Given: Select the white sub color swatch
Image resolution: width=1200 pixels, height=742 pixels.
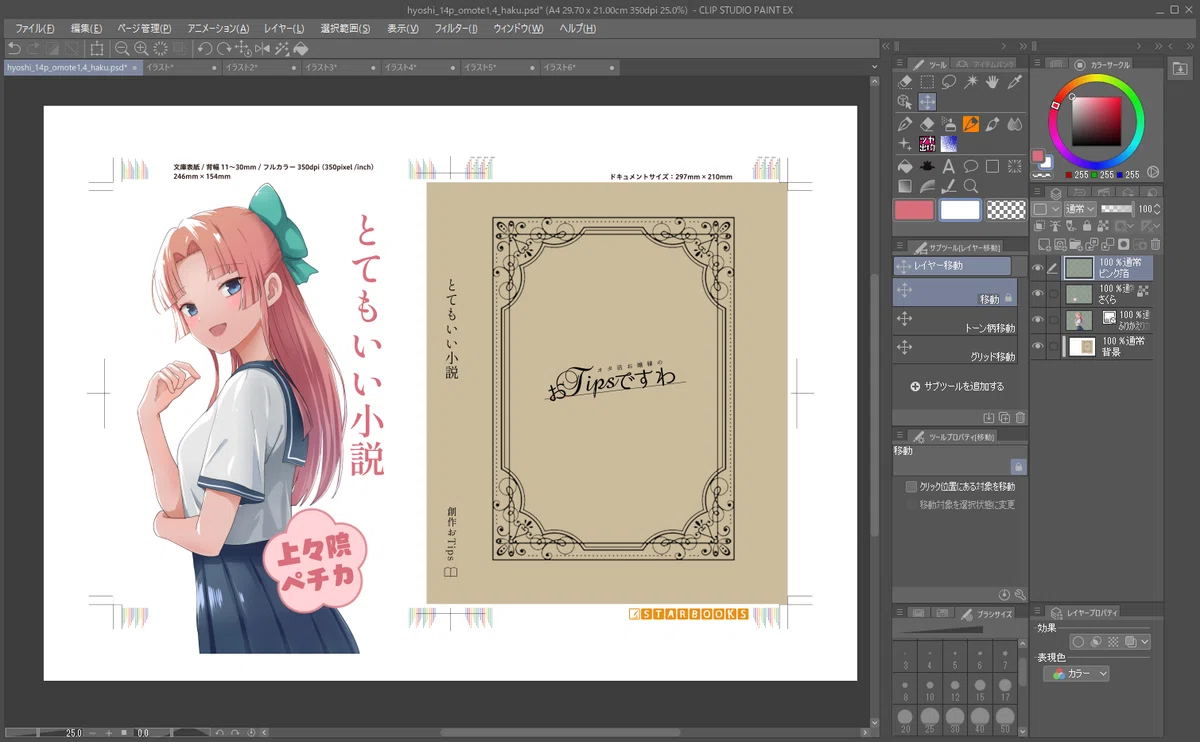Looking at the screenshot, I should pos(960,210).
